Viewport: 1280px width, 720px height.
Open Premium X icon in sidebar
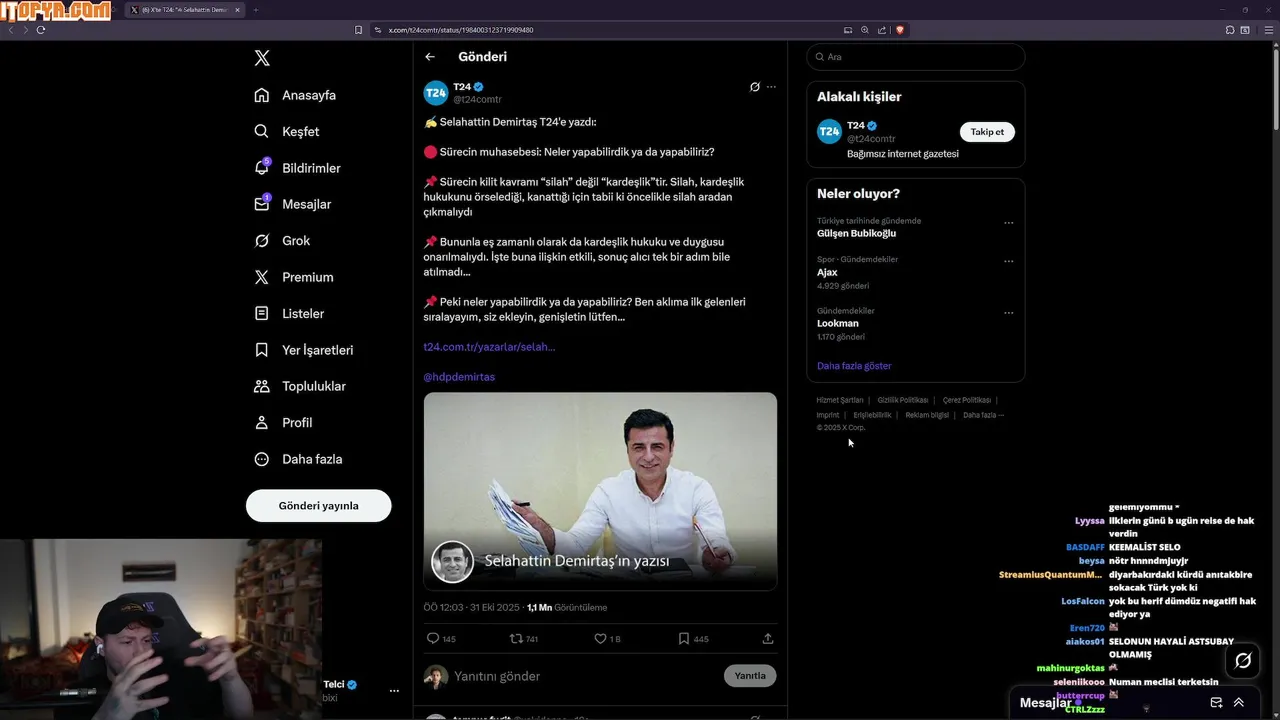point(262,277)
